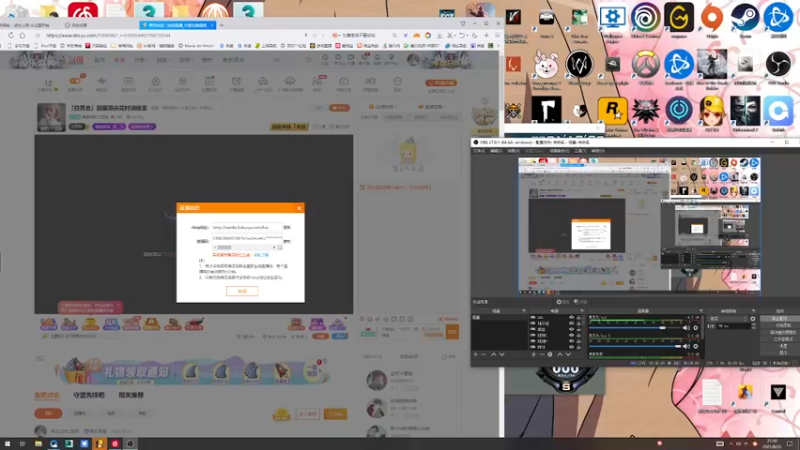
Task: Select the Watch Dogs desktop icon
Action: 579,64
